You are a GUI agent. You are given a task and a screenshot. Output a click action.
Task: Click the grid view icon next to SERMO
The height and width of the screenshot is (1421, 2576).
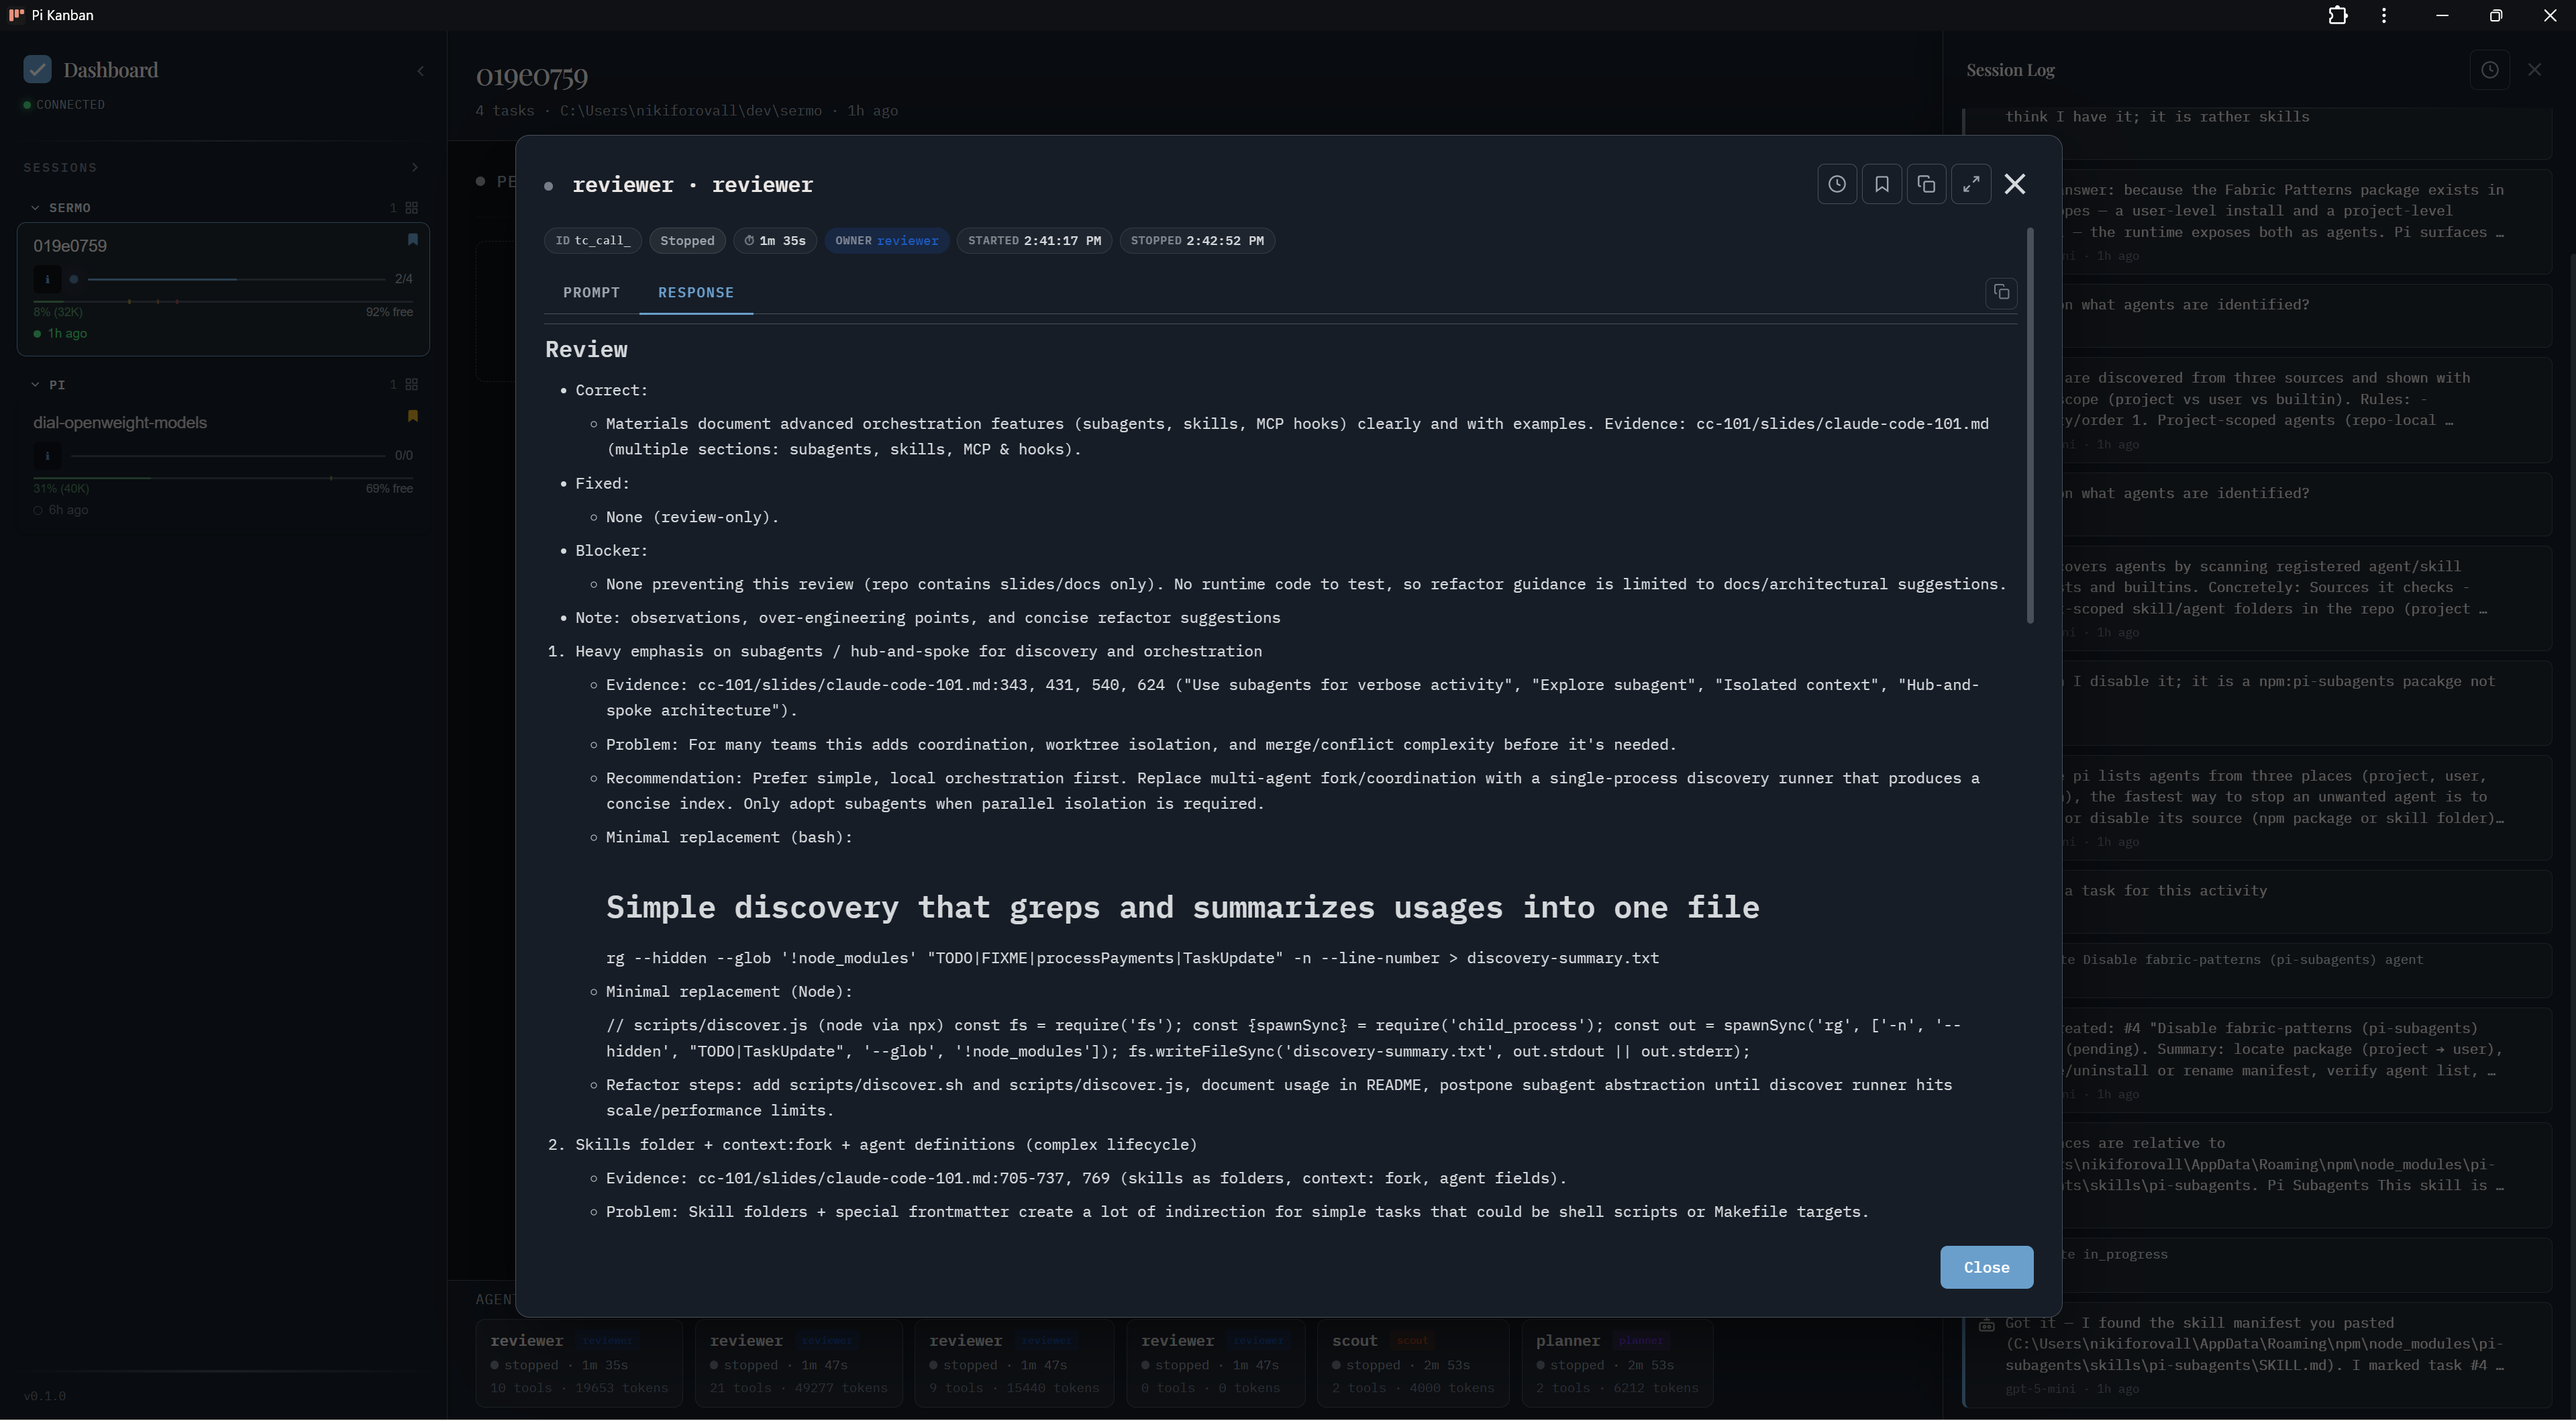point(411,208)
